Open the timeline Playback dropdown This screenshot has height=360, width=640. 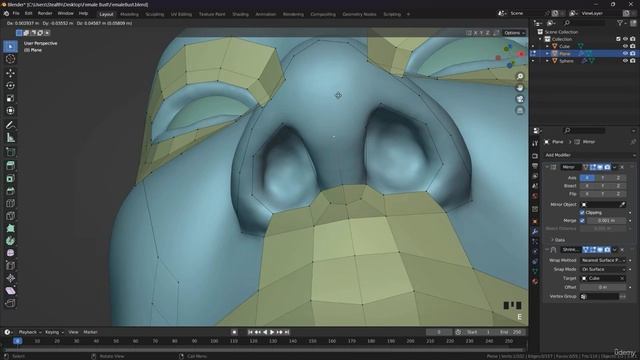tap(30, 332)
